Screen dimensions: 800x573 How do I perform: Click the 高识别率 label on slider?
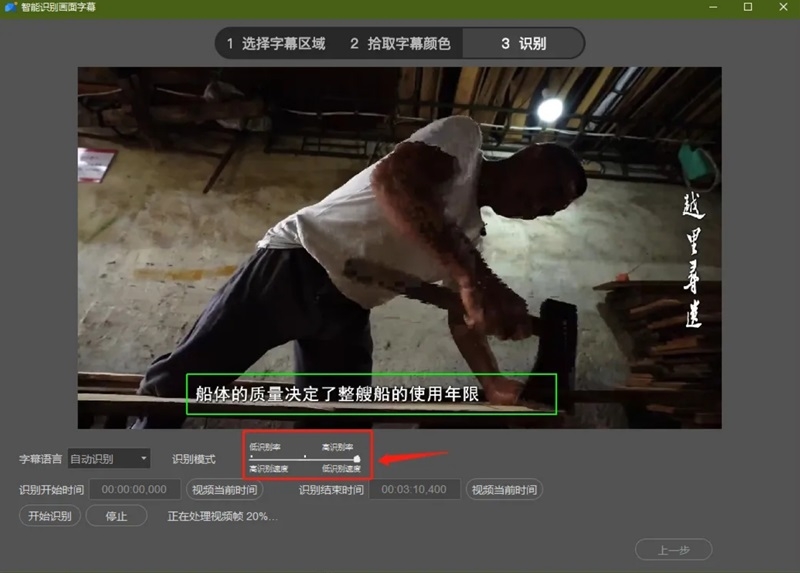click(x=337, y=447)
